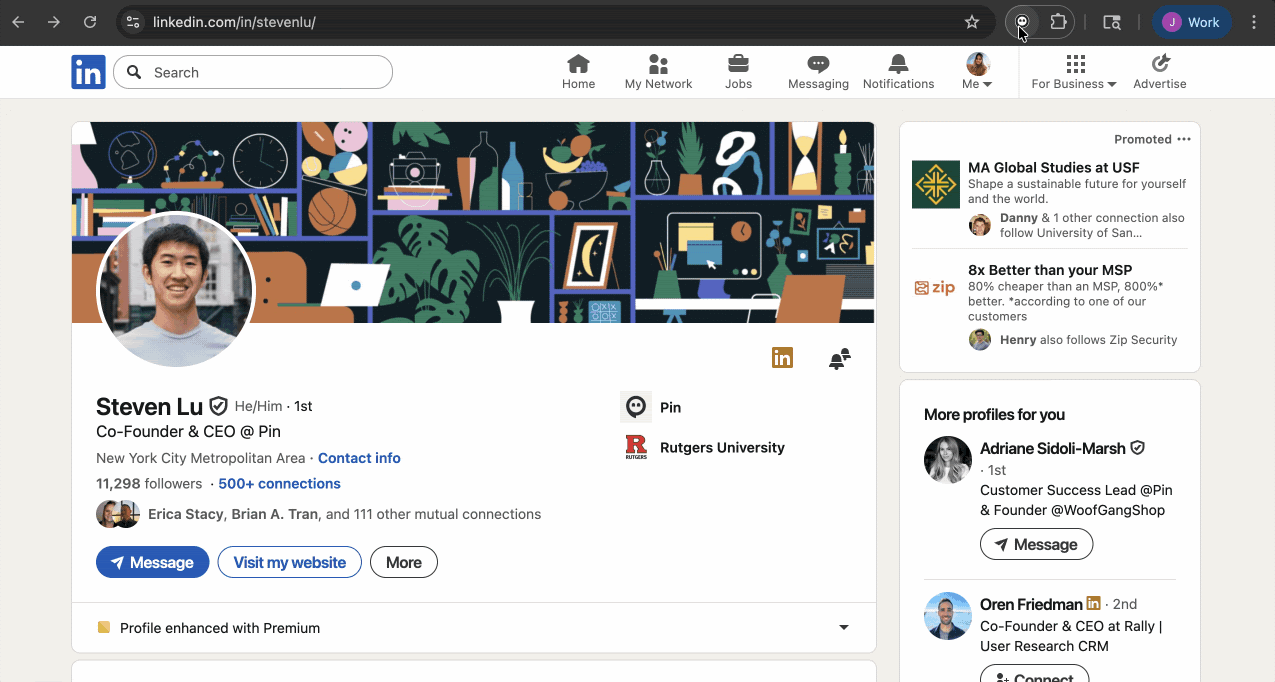Open My Network
1275x682 pixels.
(x=658, y=72)
